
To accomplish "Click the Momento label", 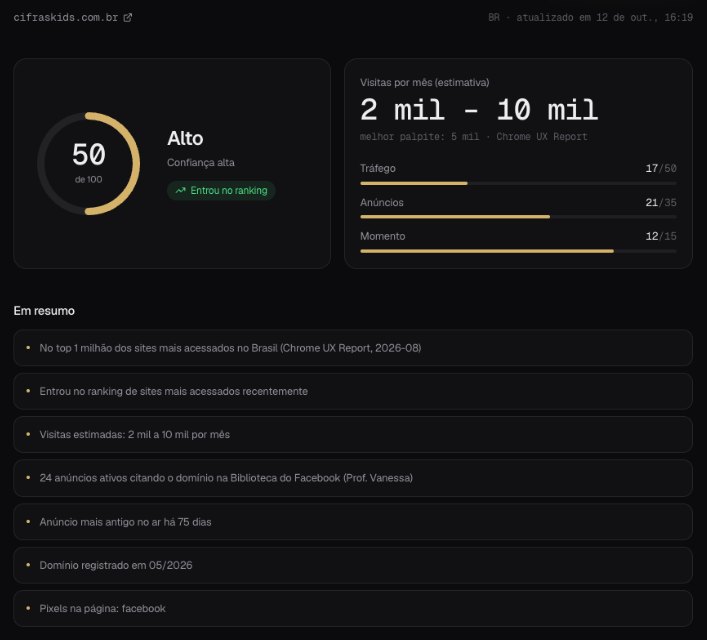I will point(382,236).
